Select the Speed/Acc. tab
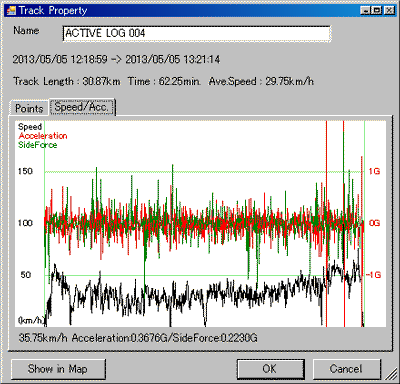The width and height of the screenshot is (400, 384). pyautogui.click(x=82, y=107)
